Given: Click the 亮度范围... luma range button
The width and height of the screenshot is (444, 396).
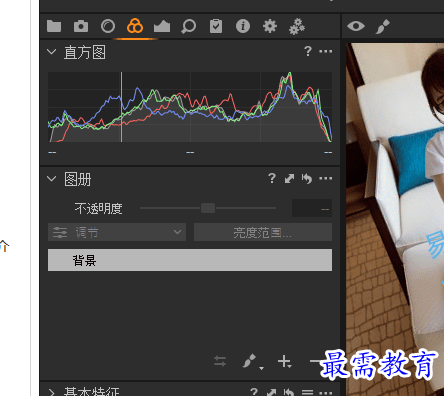Looking at the screenshot, I should coord(263,232).
